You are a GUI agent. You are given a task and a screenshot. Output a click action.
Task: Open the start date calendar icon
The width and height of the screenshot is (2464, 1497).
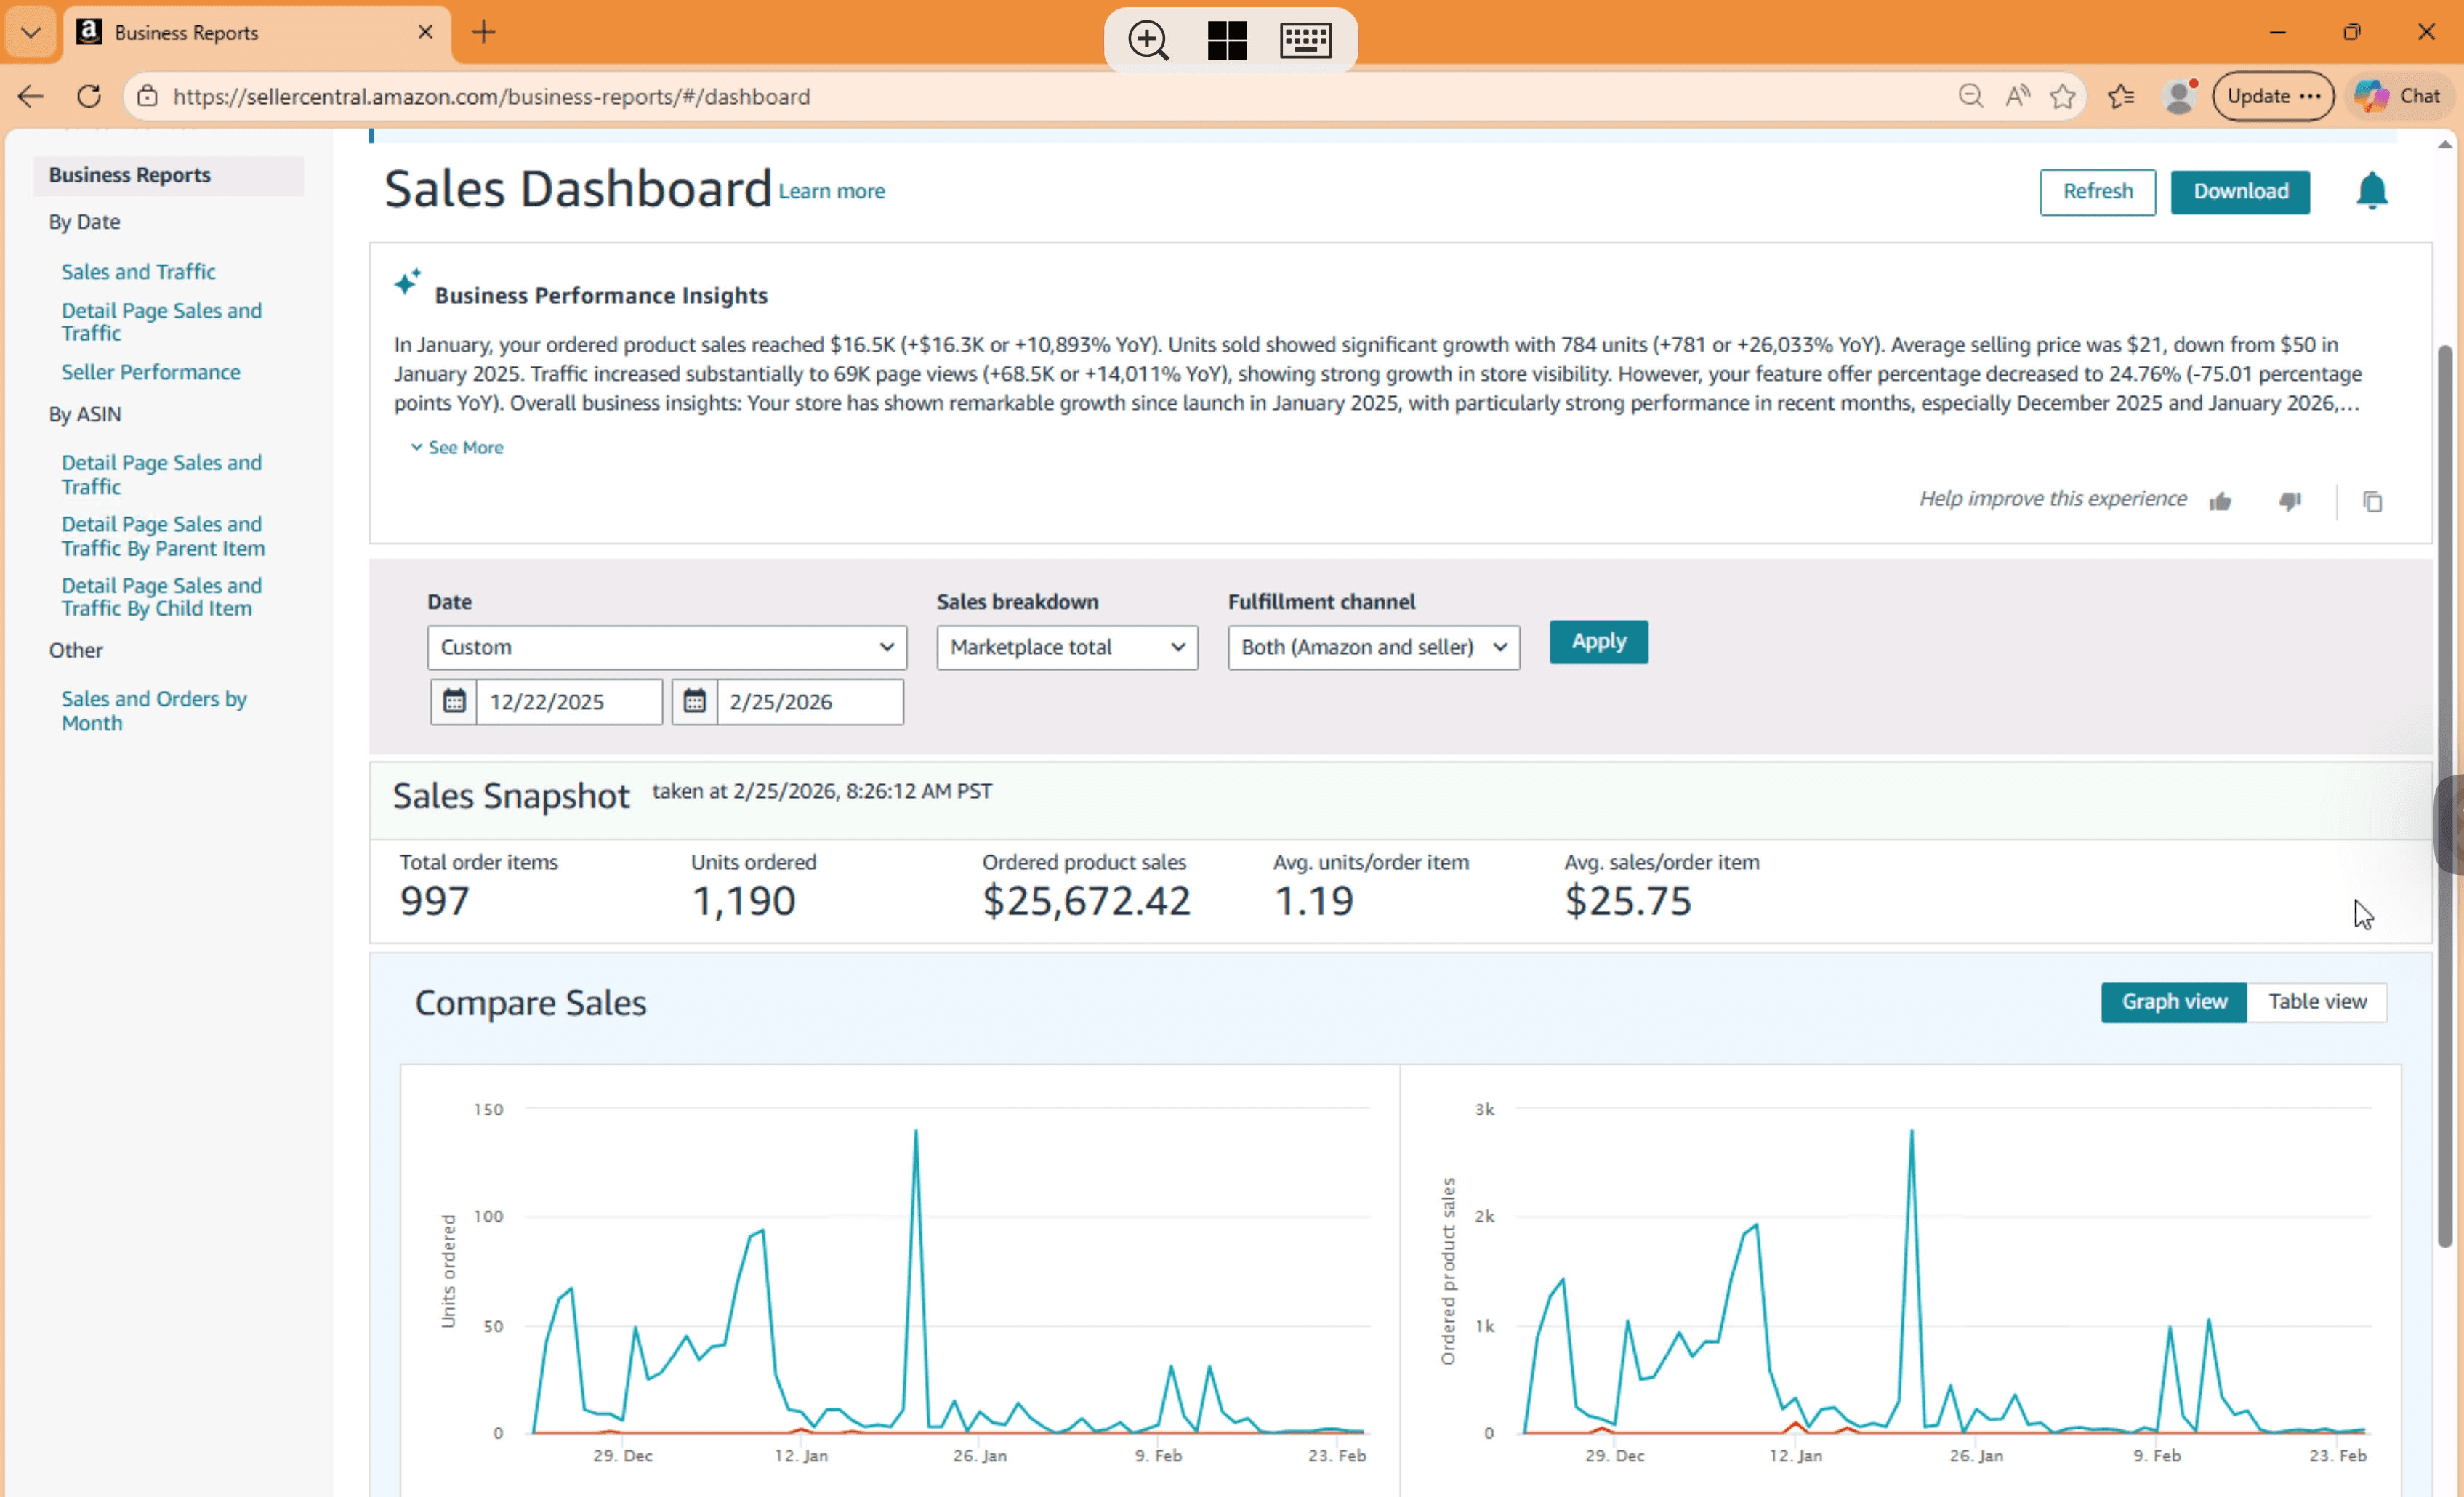454,702
